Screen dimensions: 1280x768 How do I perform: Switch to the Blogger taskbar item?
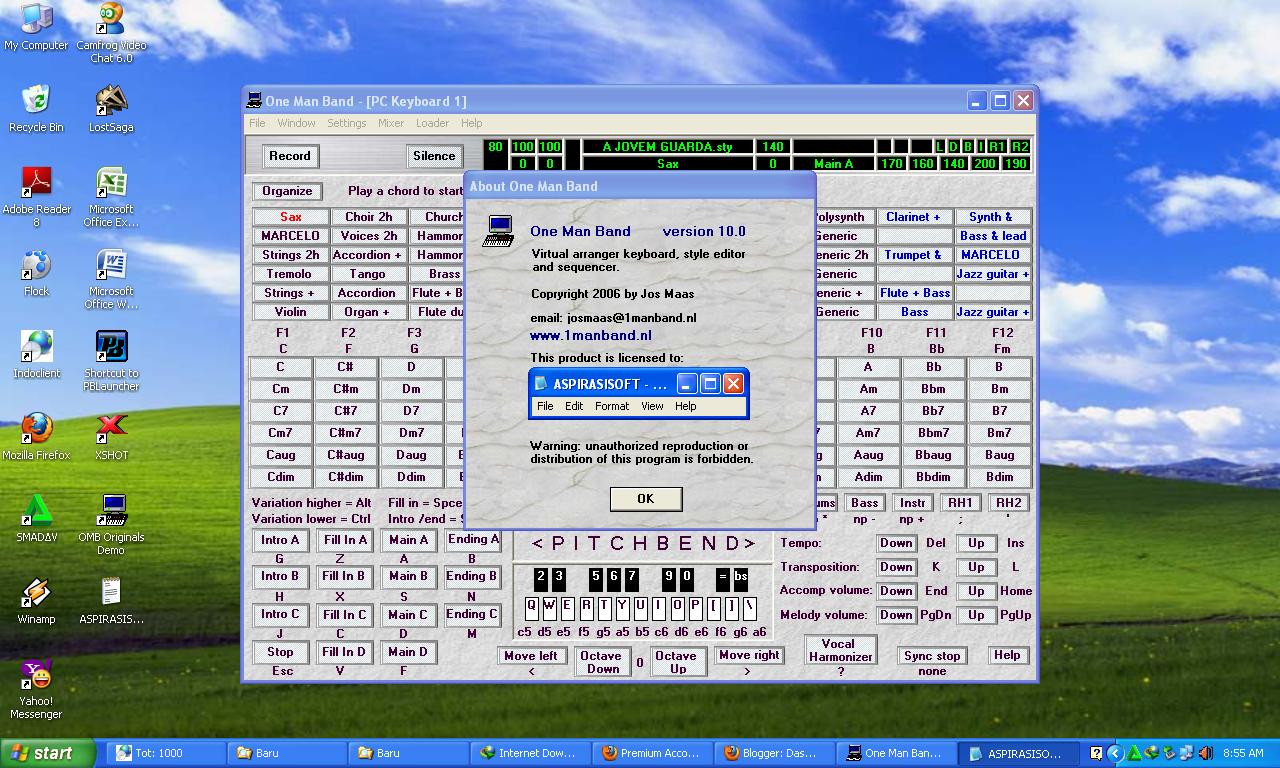point(772,753)
